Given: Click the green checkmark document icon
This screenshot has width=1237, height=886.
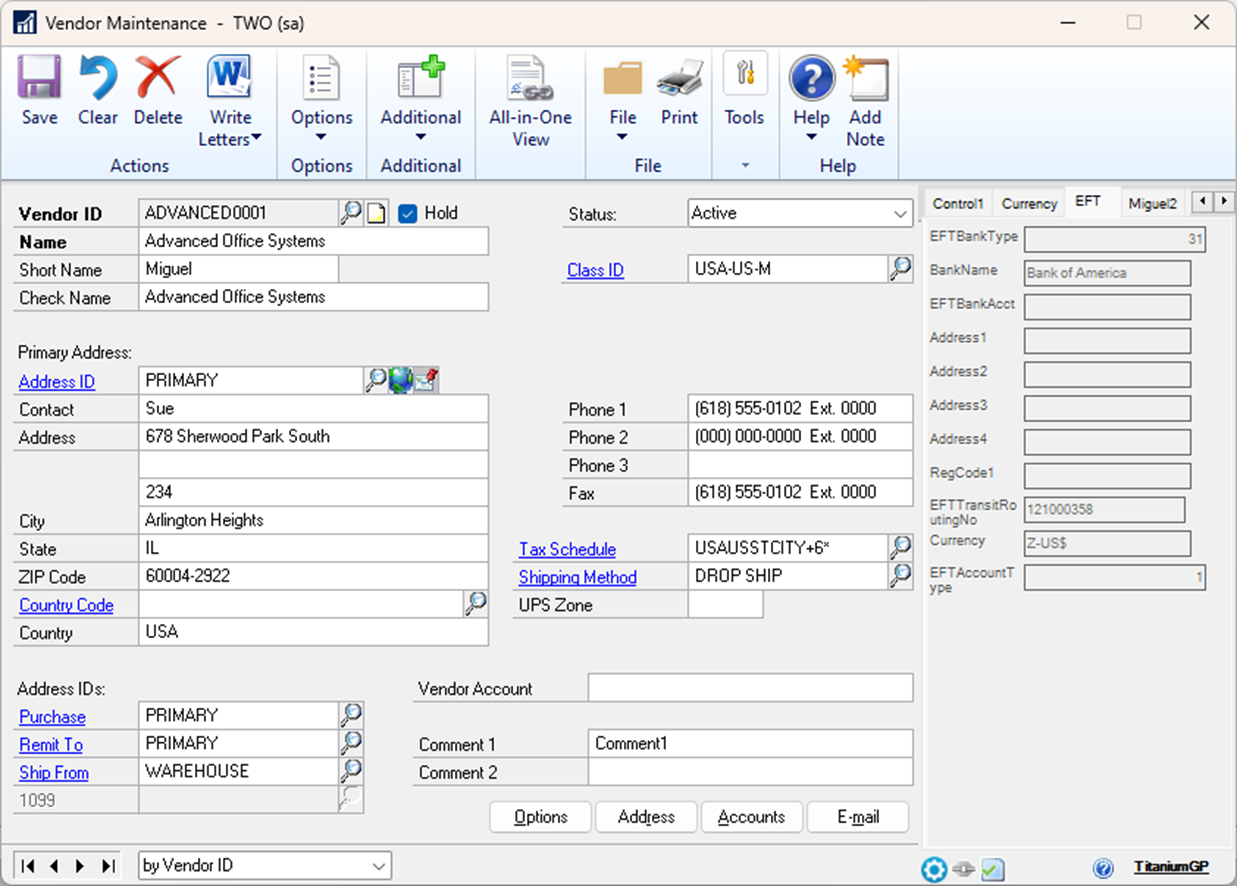Looking at the screenshot, I should [993, 868].
